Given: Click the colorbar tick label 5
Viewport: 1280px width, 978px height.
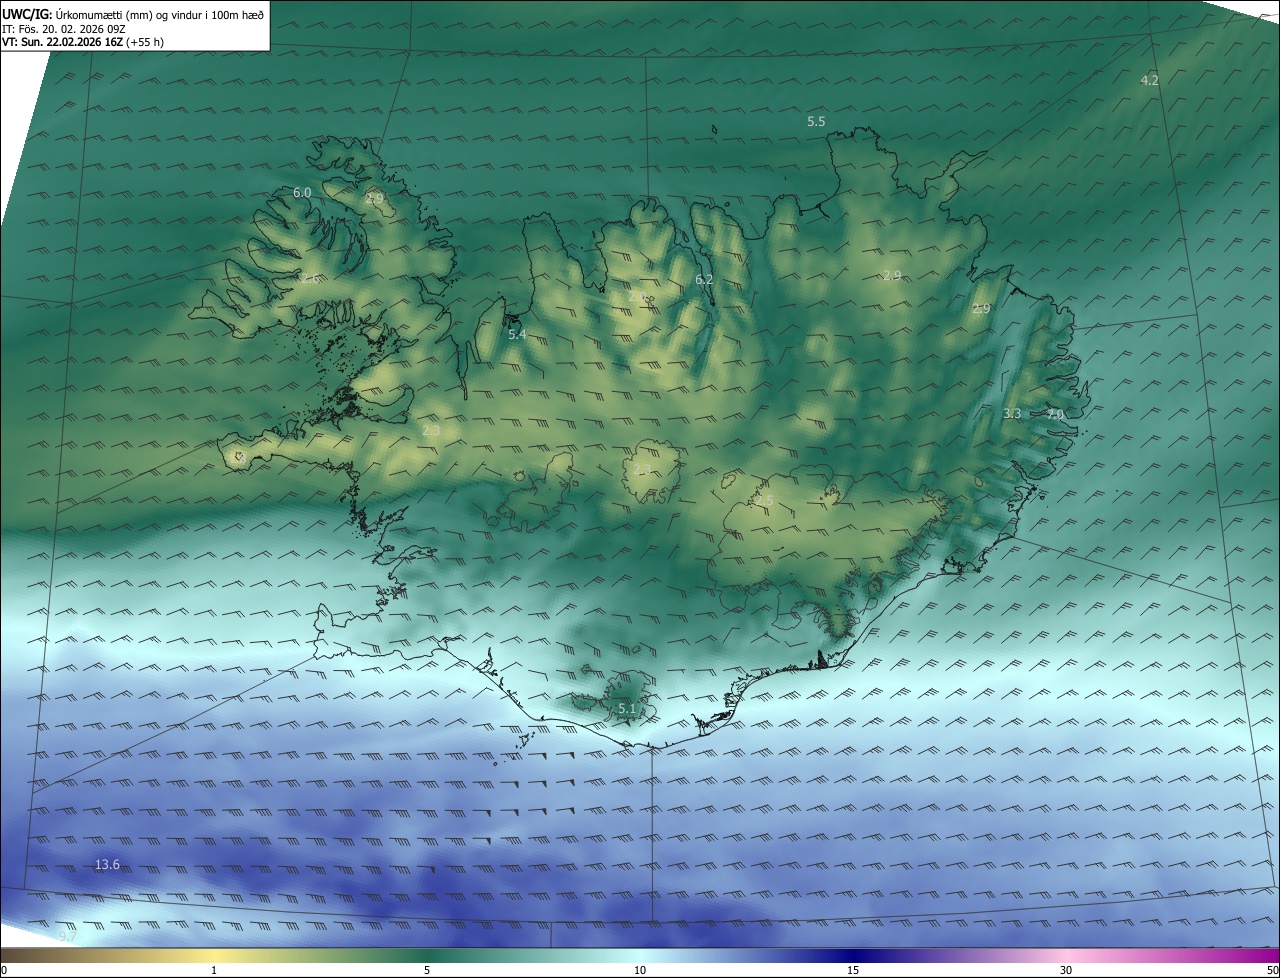Looking at the screenshot, I should (x=427, y=970).
